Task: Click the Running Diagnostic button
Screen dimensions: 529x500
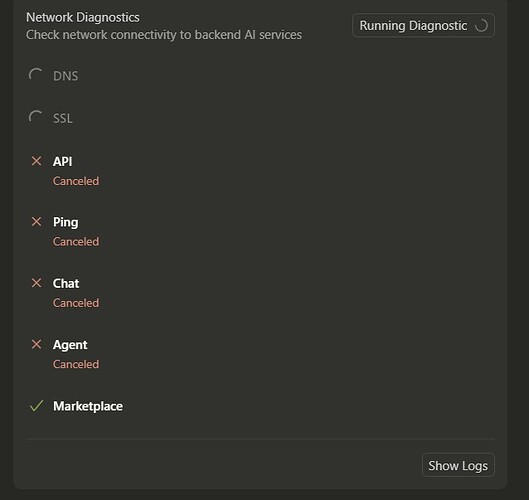Action: [x=423, y=25]
